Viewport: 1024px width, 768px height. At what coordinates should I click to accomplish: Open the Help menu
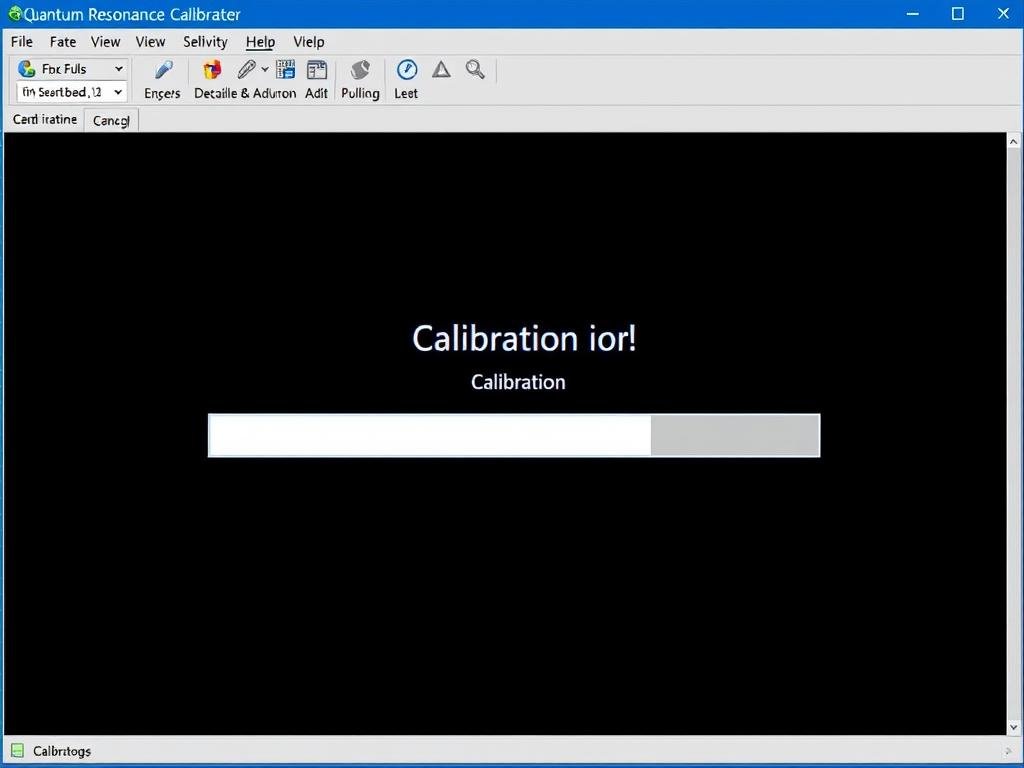[x=260, y=42]
